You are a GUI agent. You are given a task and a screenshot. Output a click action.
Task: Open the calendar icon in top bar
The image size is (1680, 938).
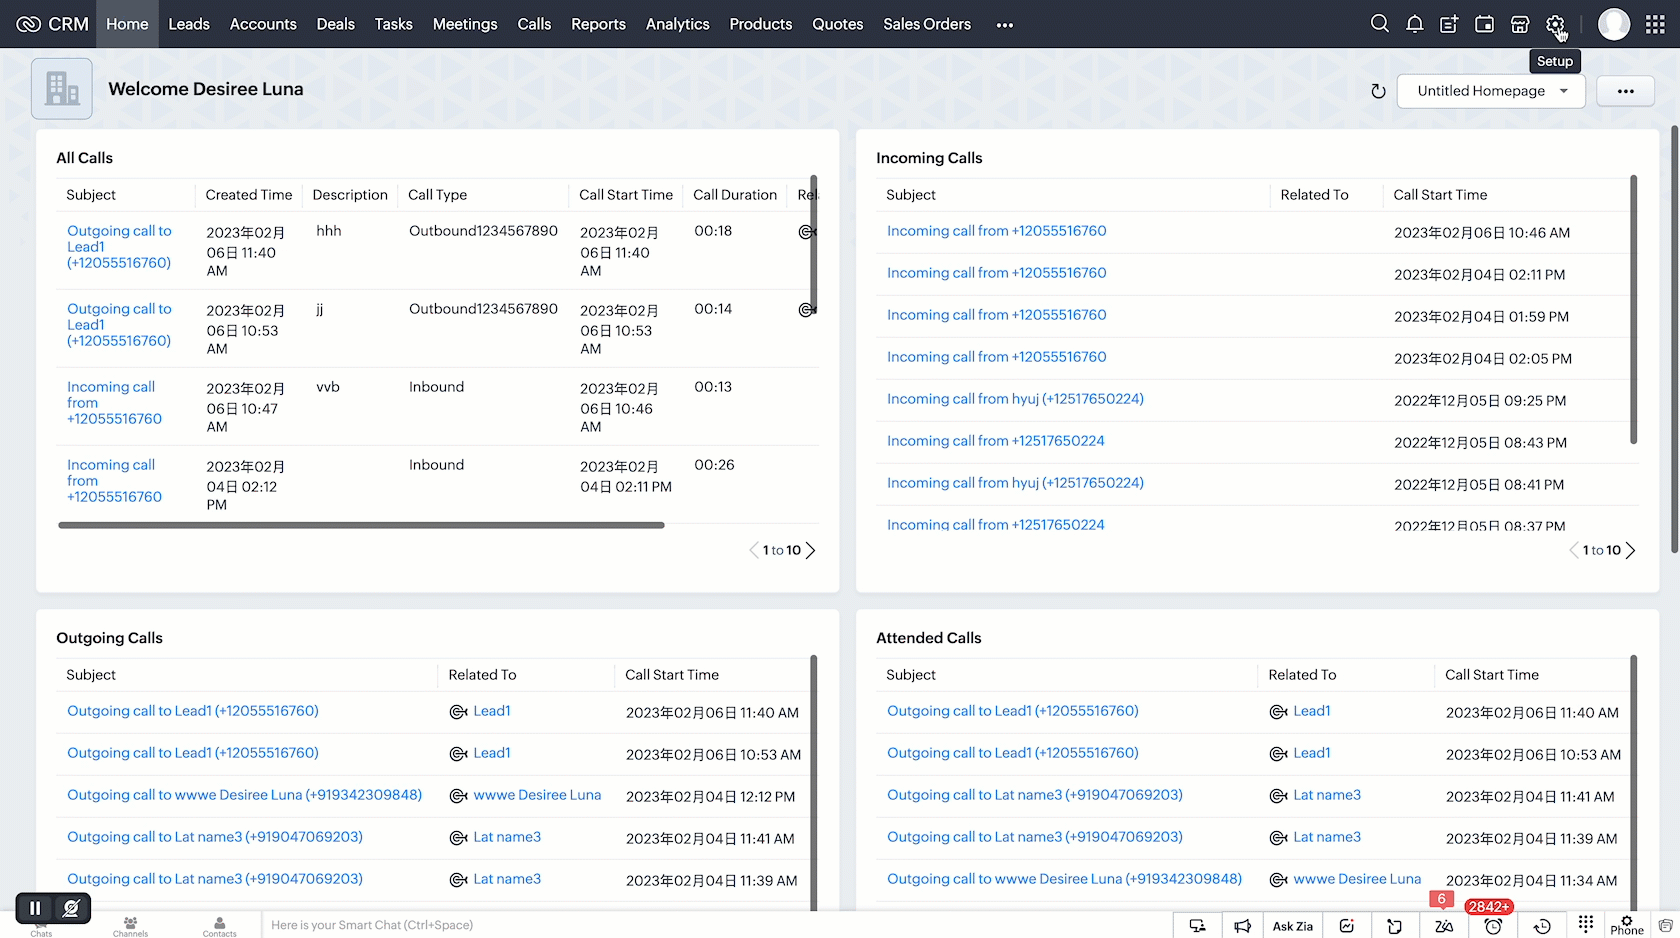coord(1484,24)
